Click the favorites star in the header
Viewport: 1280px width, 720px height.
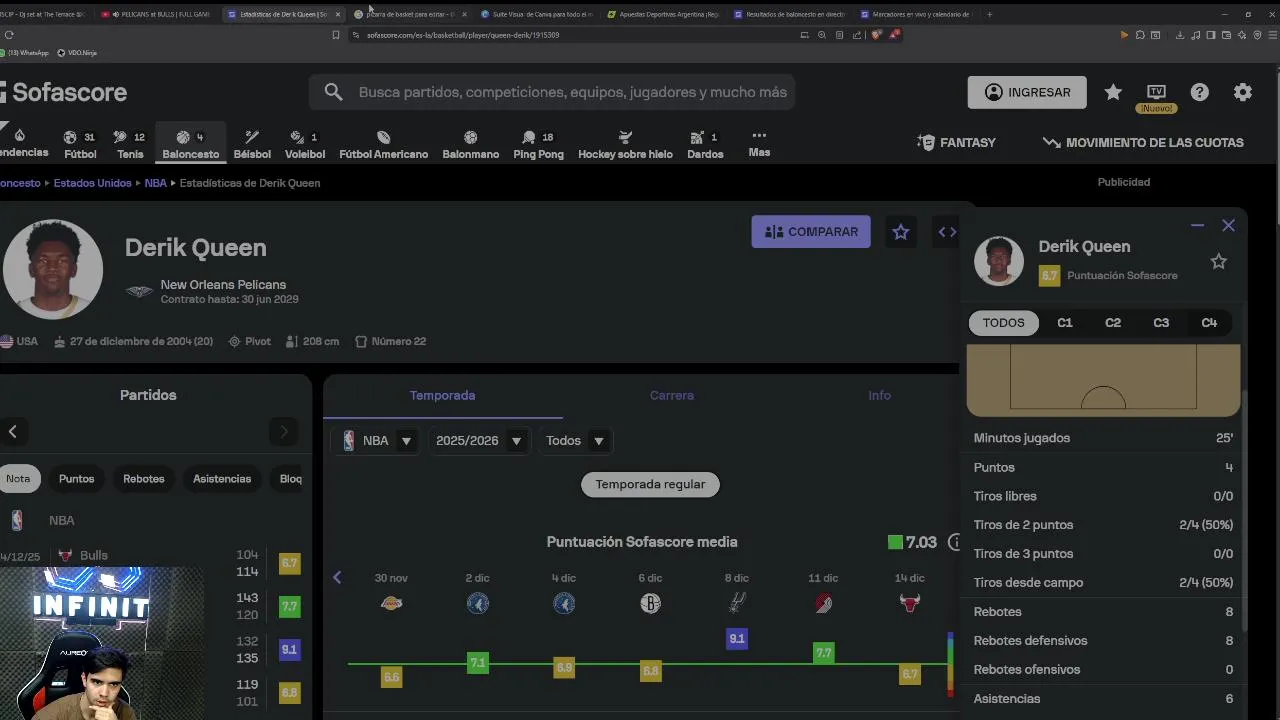click(1113, 92)
